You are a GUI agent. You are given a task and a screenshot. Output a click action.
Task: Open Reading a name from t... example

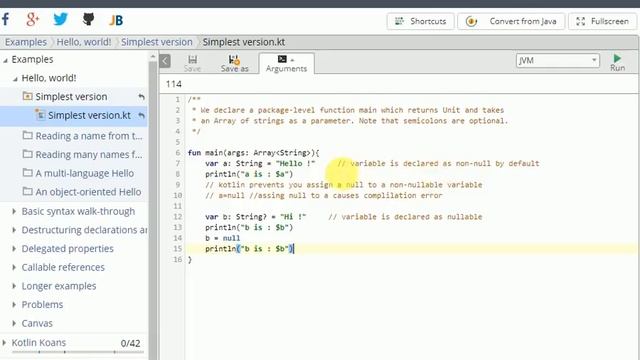click(89, 136)
